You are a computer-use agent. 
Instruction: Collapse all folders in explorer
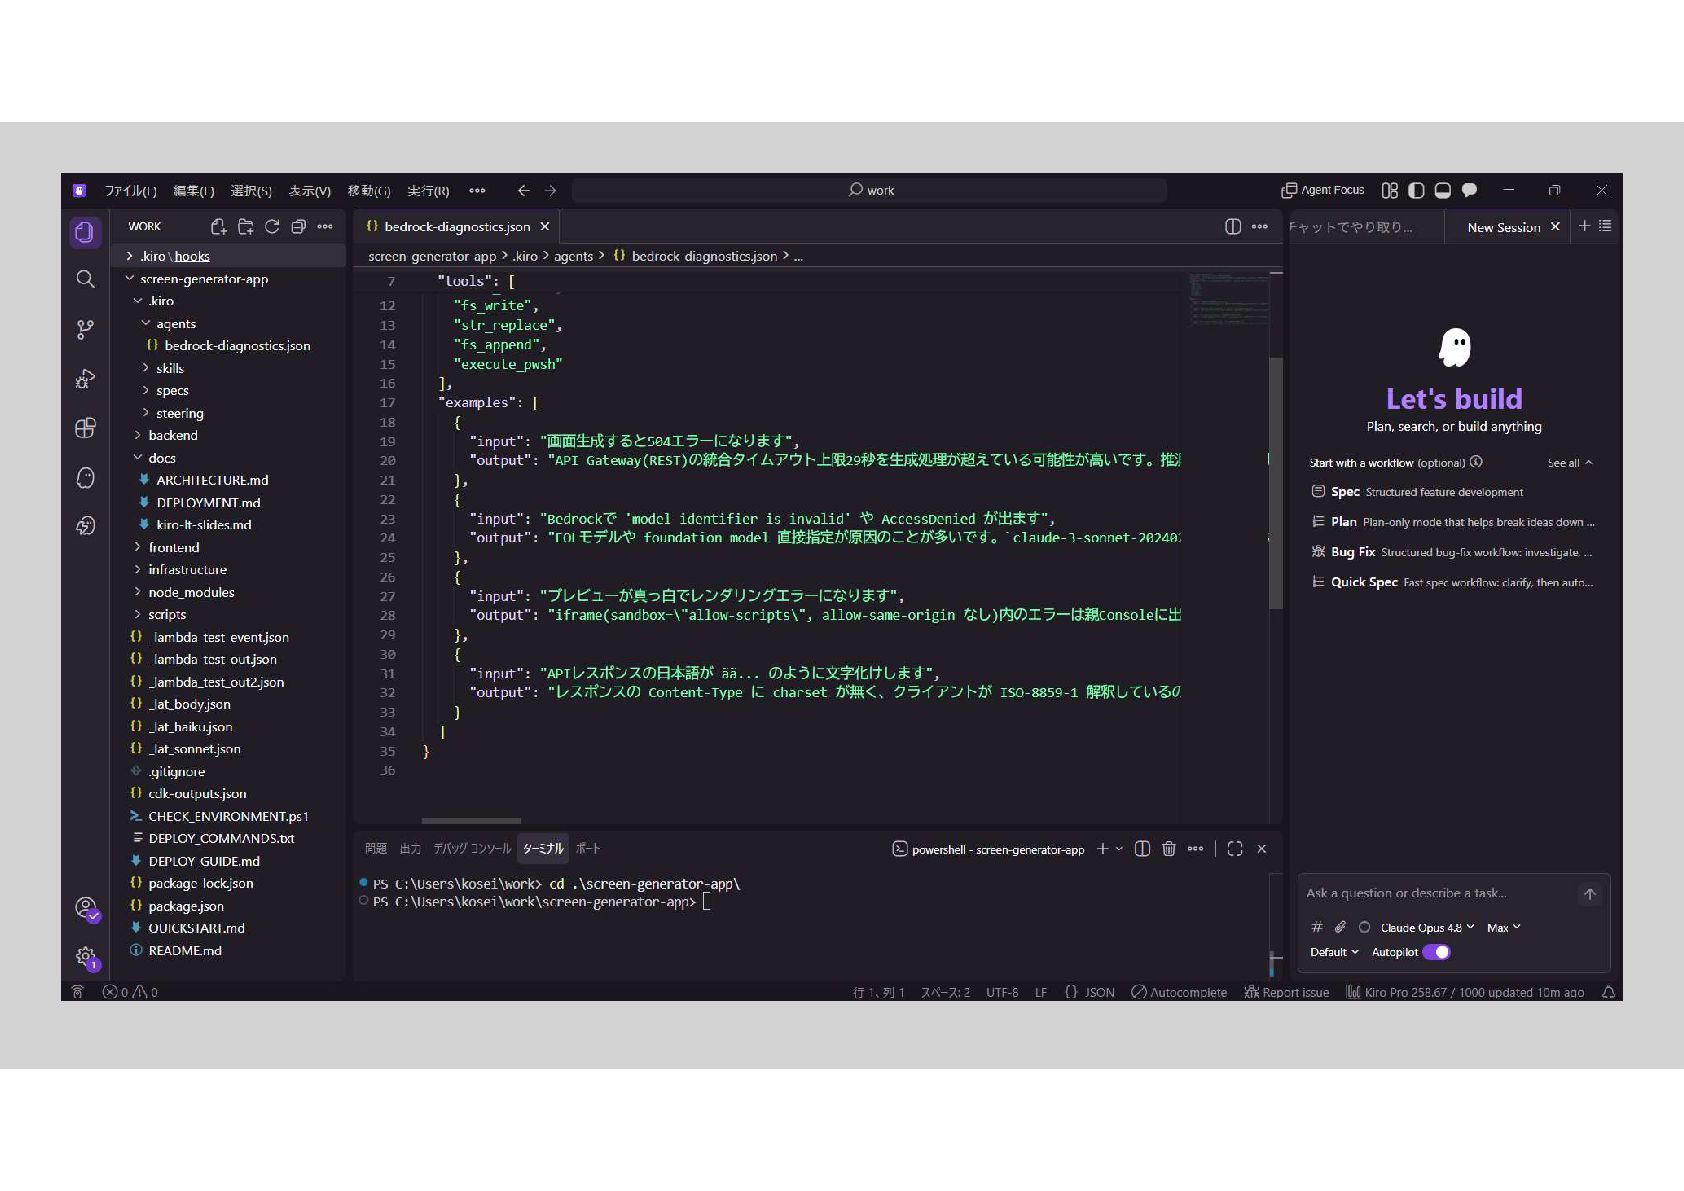[x=298, y=227]
